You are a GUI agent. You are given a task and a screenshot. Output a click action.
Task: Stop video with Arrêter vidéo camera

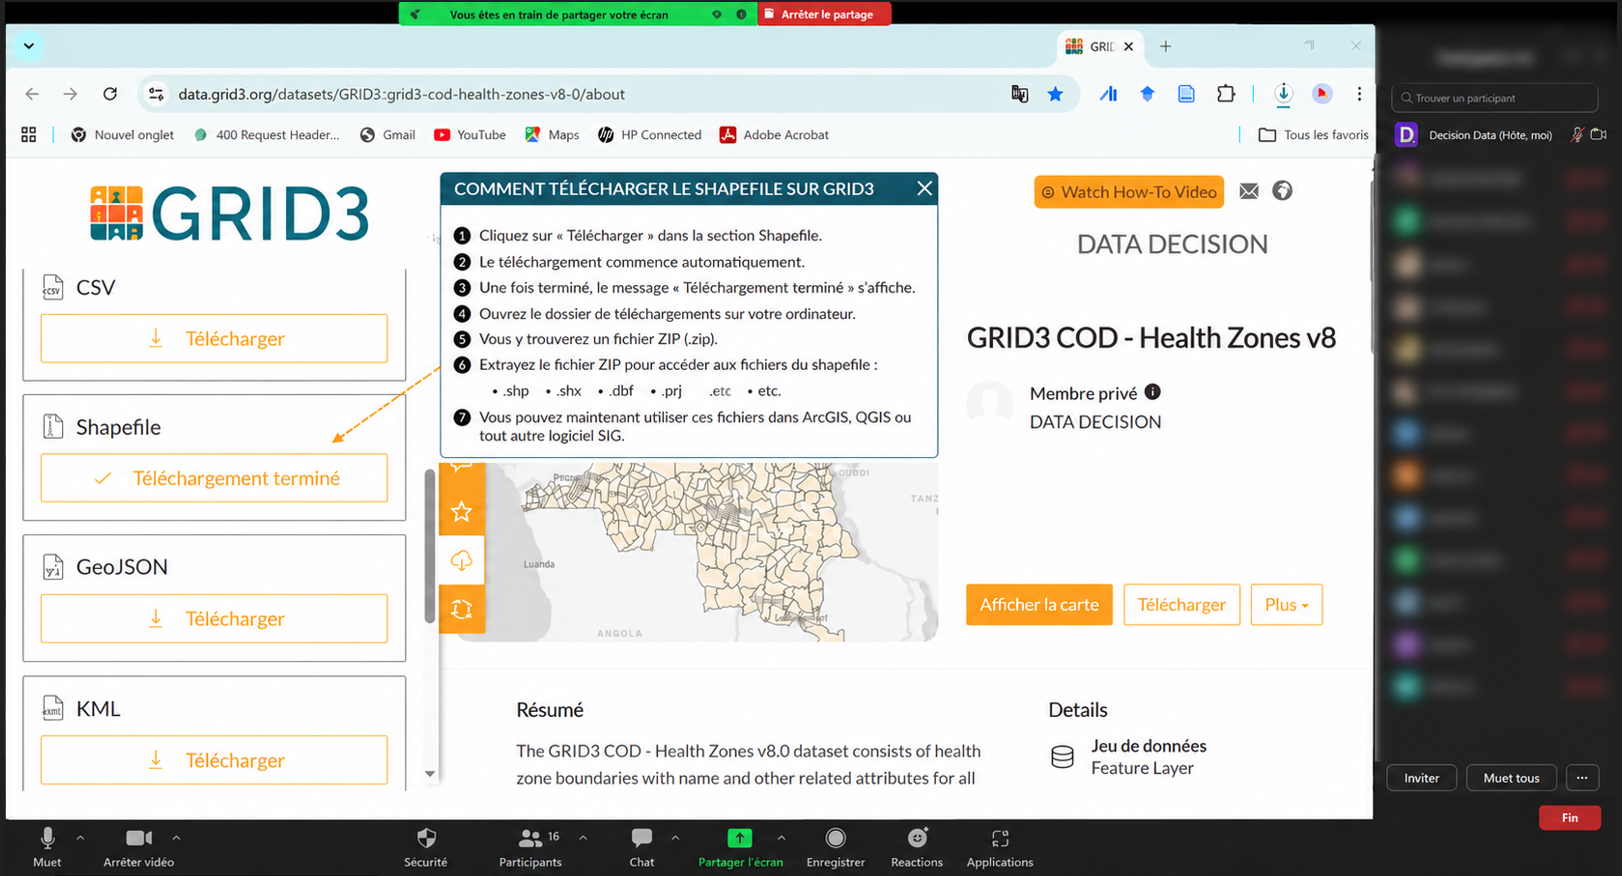139,838
